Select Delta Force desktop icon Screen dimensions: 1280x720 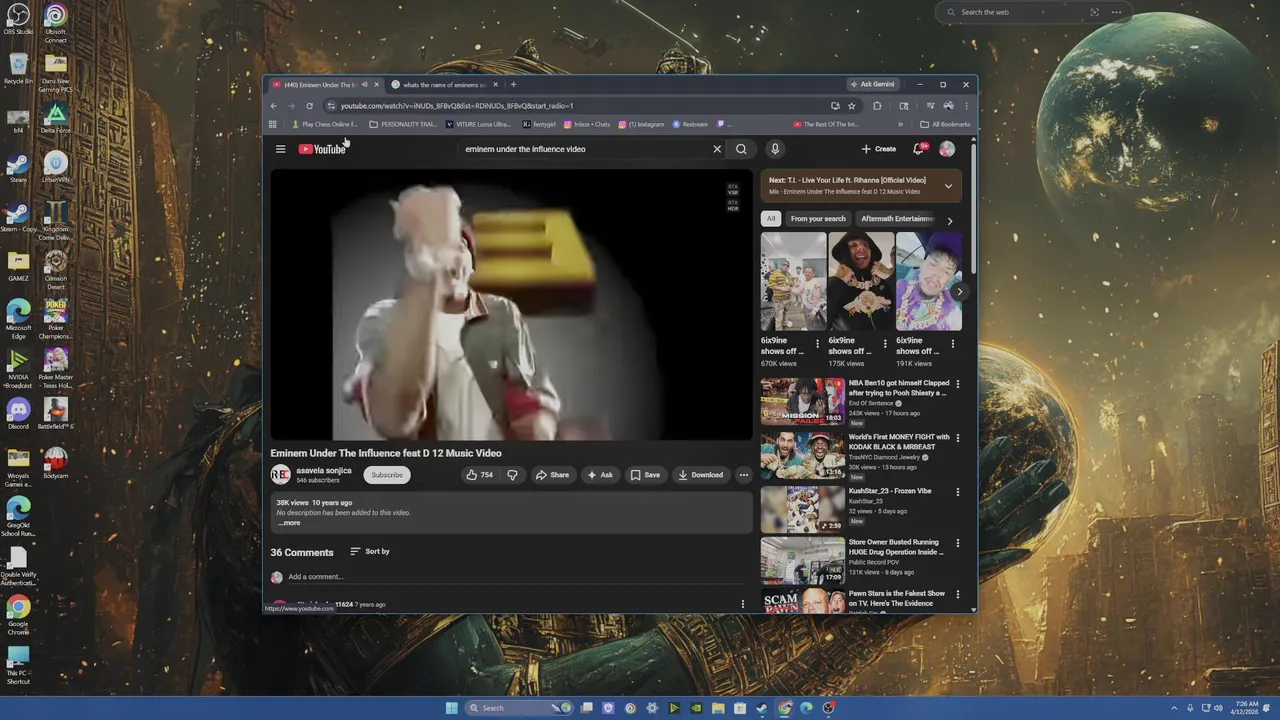[56, 119]
